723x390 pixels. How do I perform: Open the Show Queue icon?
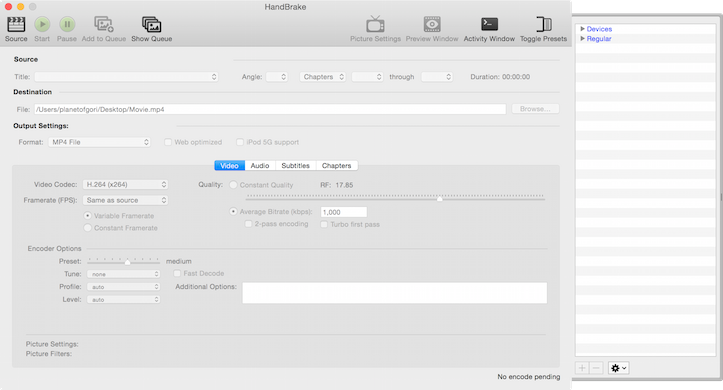point(151,24)
